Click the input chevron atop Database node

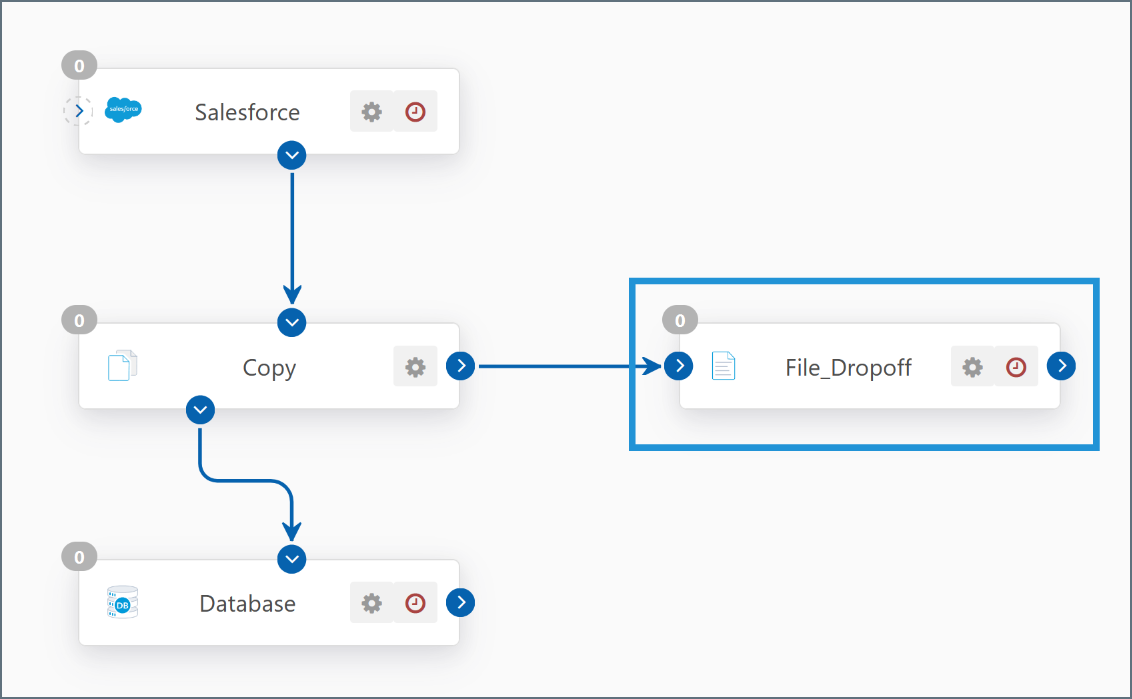click(291, 559)
